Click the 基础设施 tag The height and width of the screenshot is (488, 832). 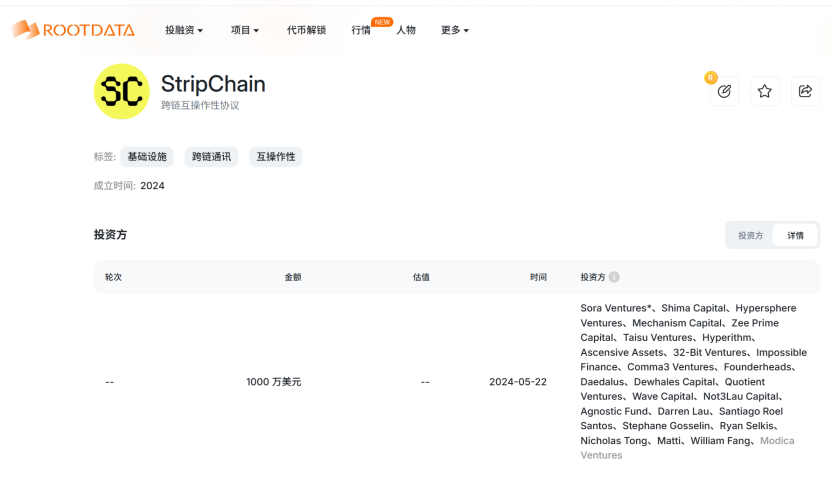coord(147,156)
